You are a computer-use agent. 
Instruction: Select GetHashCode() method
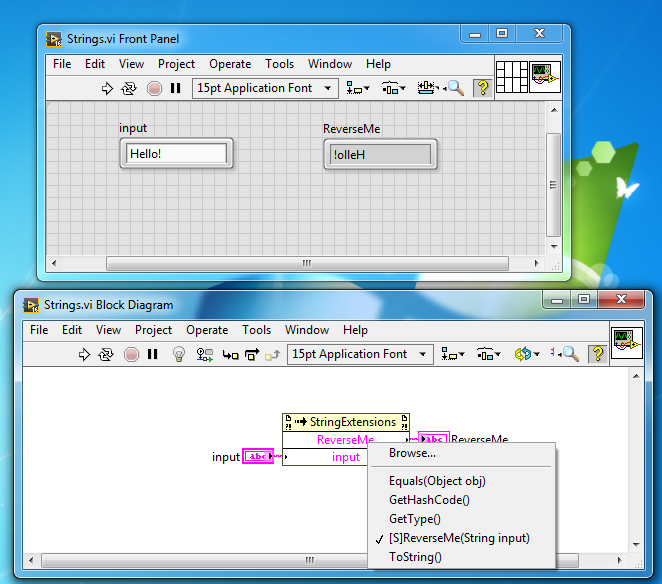[x=461, y=500]
